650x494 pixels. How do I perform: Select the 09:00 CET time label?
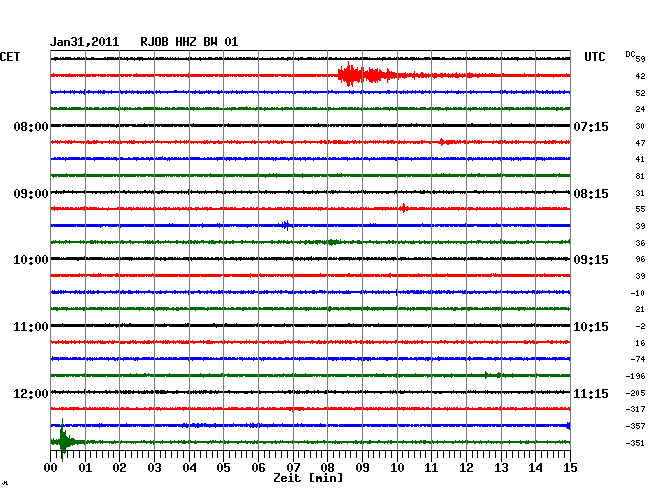pyautogui.click(x=31, y=194)
